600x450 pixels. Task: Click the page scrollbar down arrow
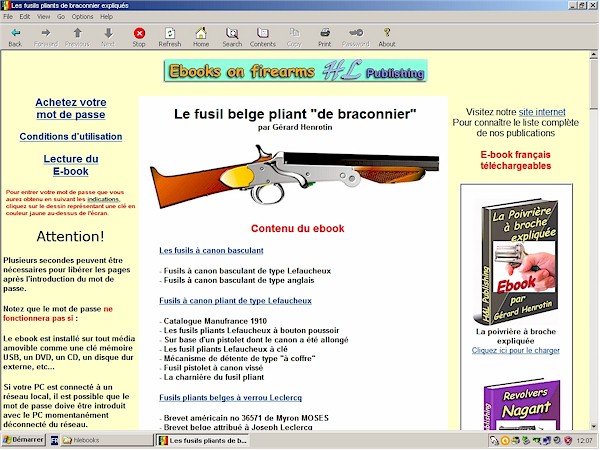tap(593, 426)
